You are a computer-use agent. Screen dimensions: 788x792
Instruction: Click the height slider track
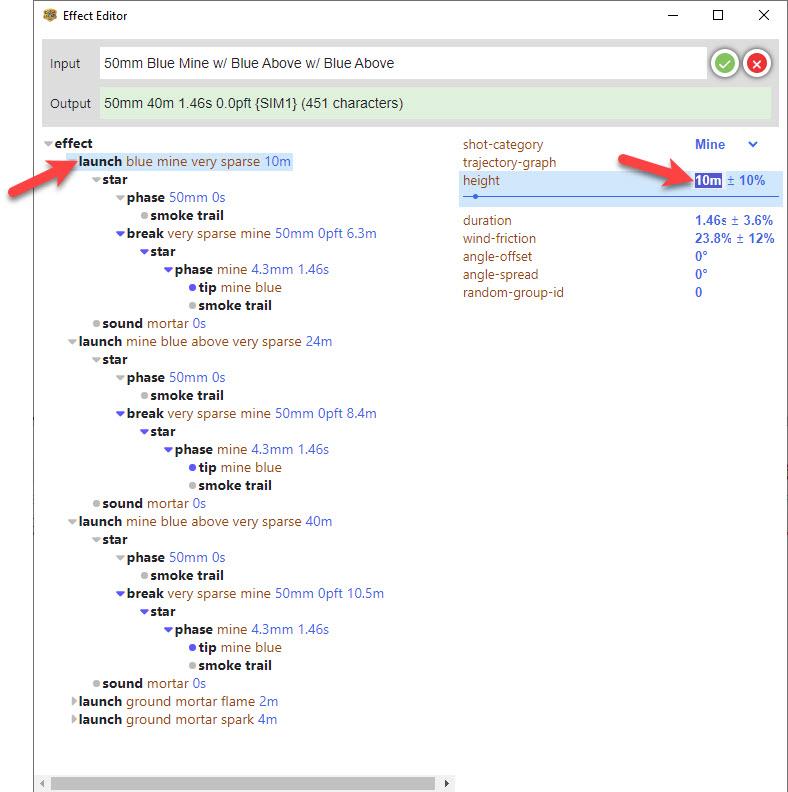[620, 196]
